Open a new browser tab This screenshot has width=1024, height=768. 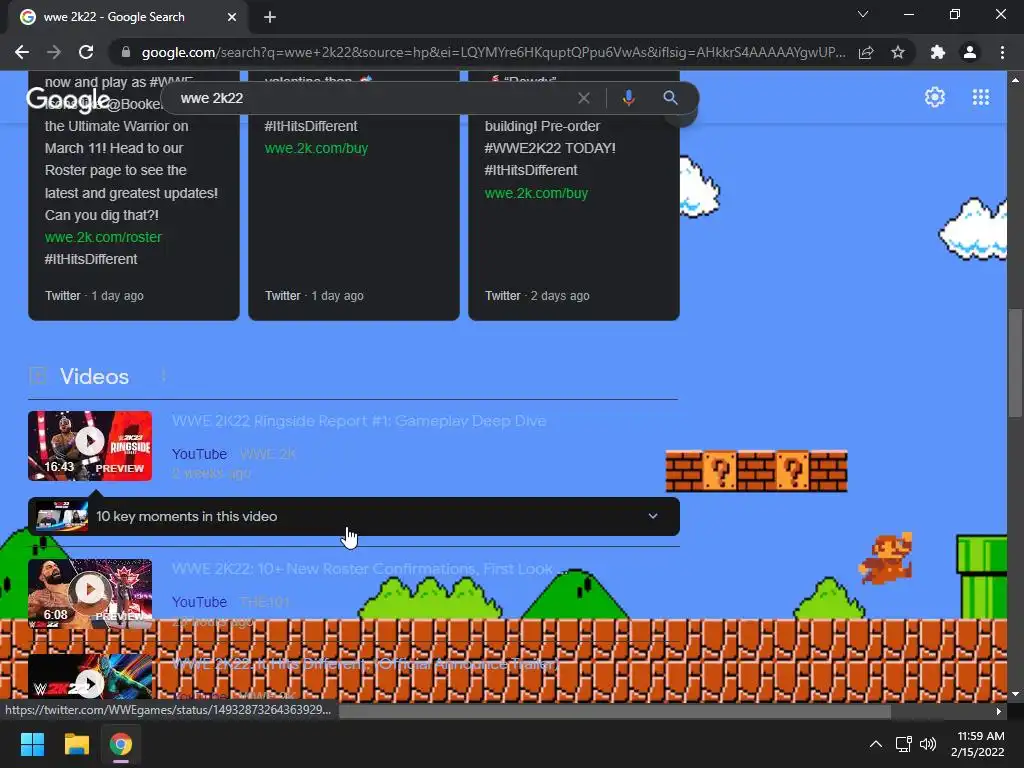(x=270, y=17)
